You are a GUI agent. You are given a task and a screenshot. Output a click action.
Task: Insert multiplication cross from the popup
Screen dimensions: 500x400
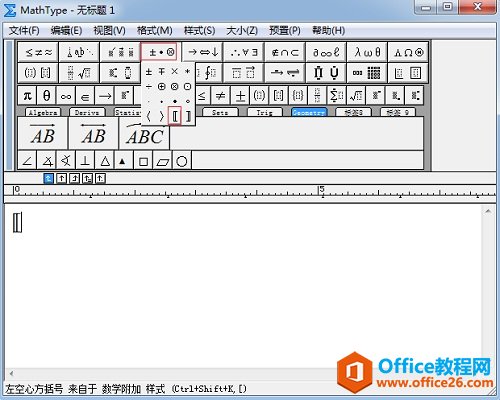[x=175, y=71]
